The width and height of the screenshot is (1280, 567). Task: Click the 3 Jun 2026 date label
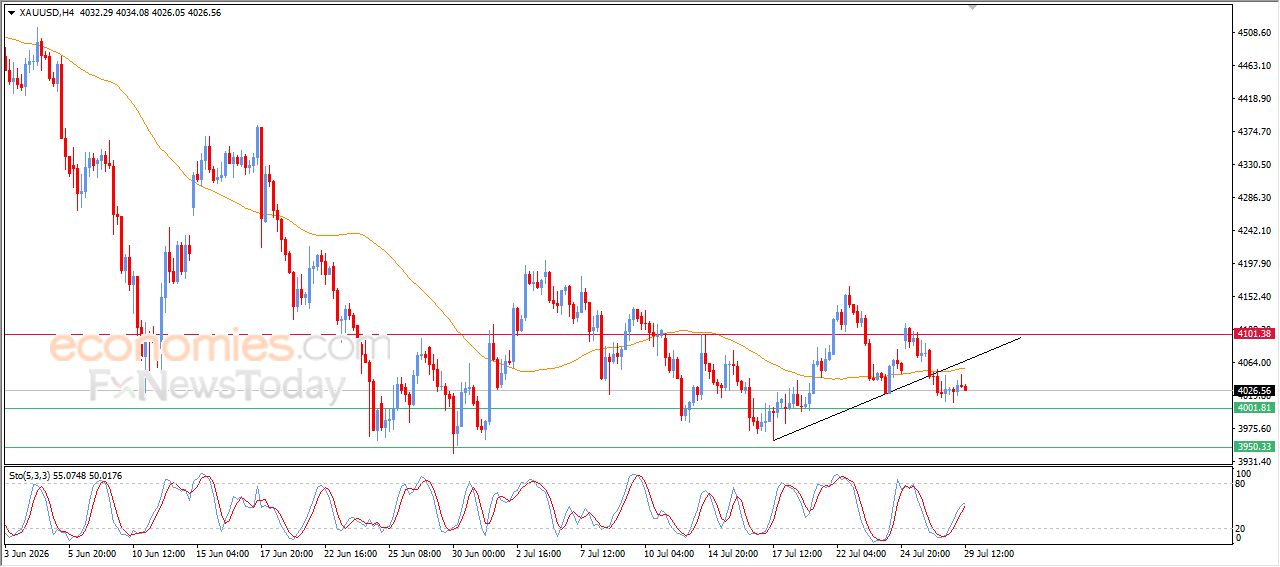(x=26, y=552)
